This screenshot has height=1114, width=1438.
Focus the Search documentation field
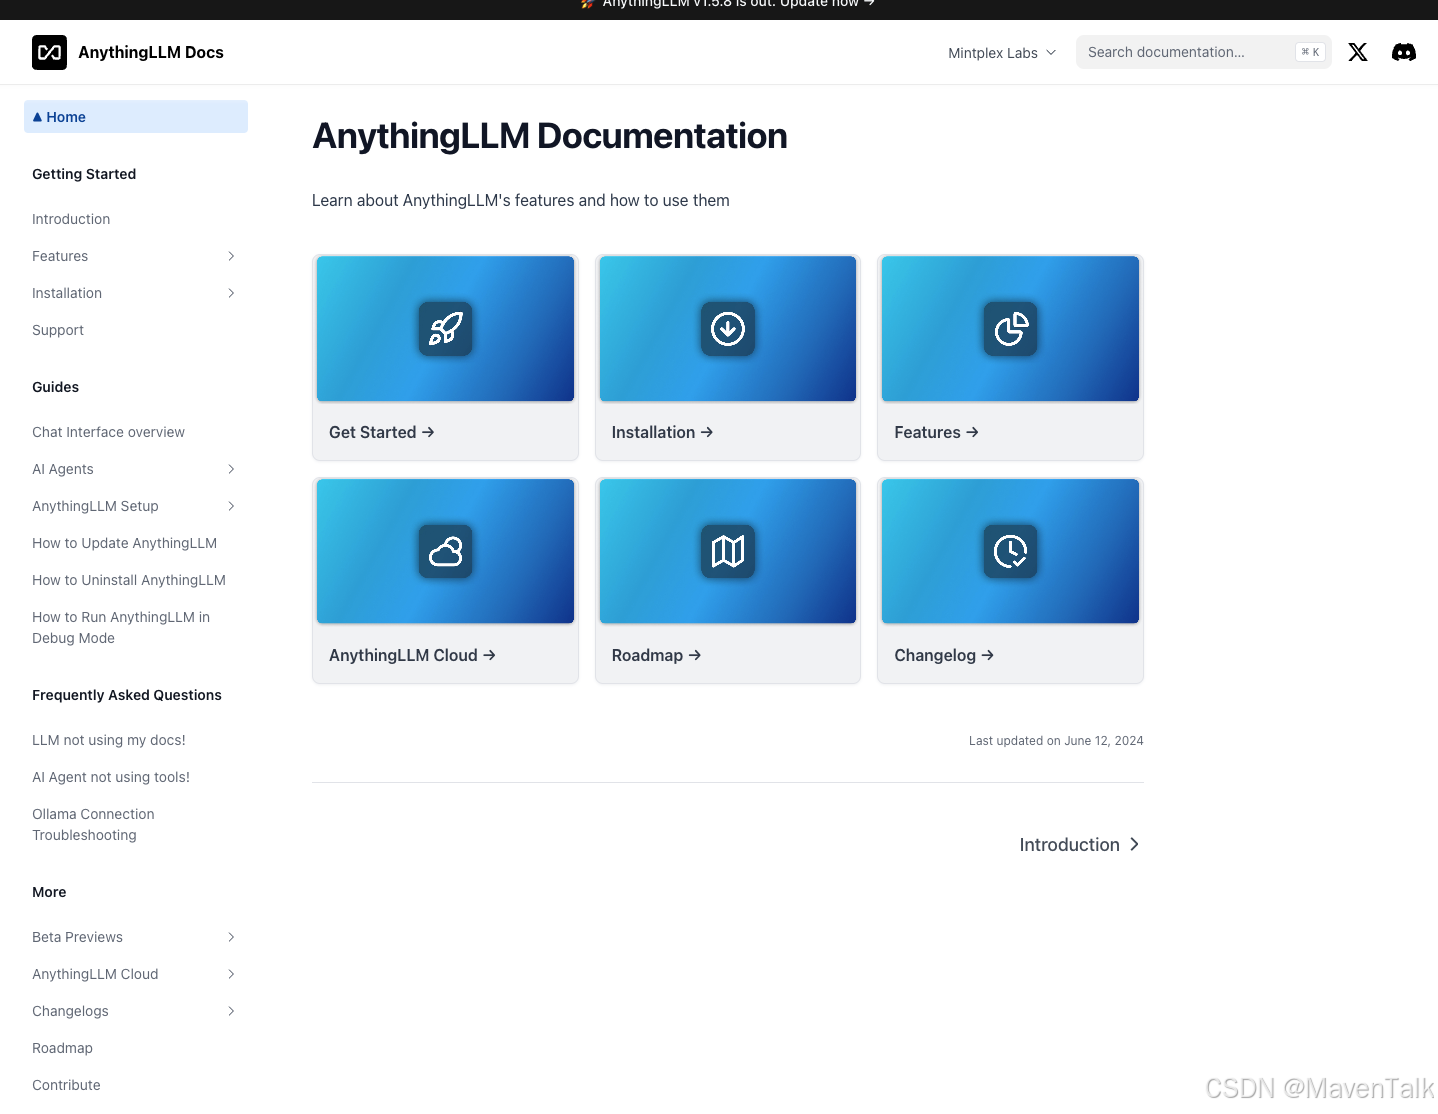pyautogui.click(x=1203, y=52)
